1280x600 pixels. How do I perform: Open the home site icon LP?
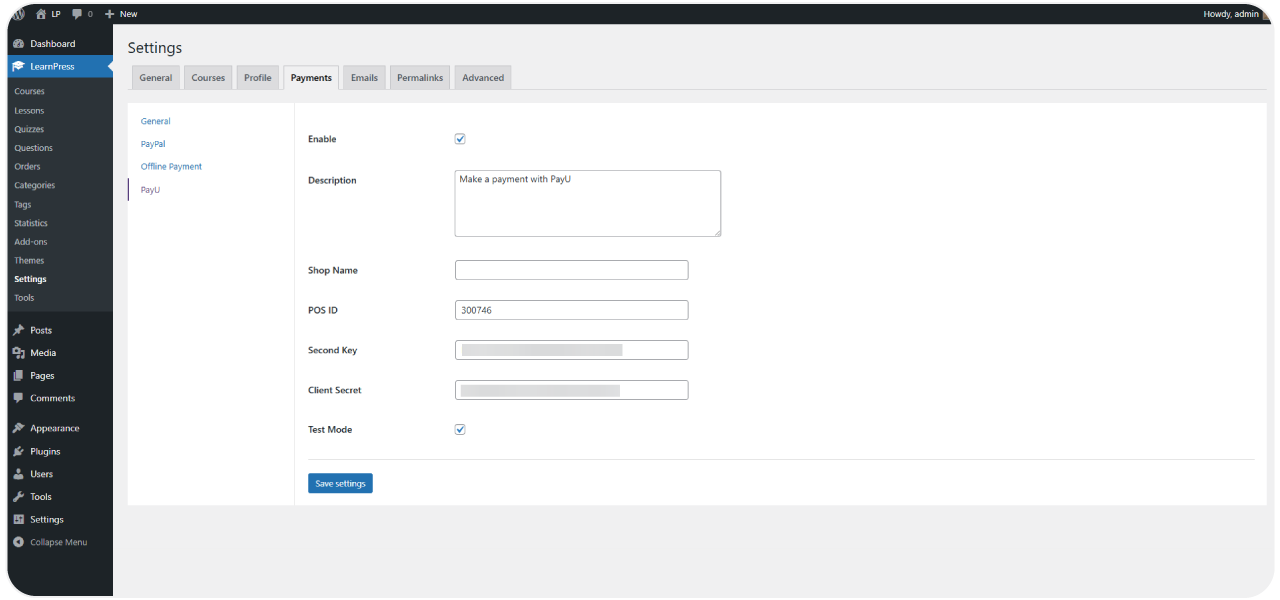(41, 14)
